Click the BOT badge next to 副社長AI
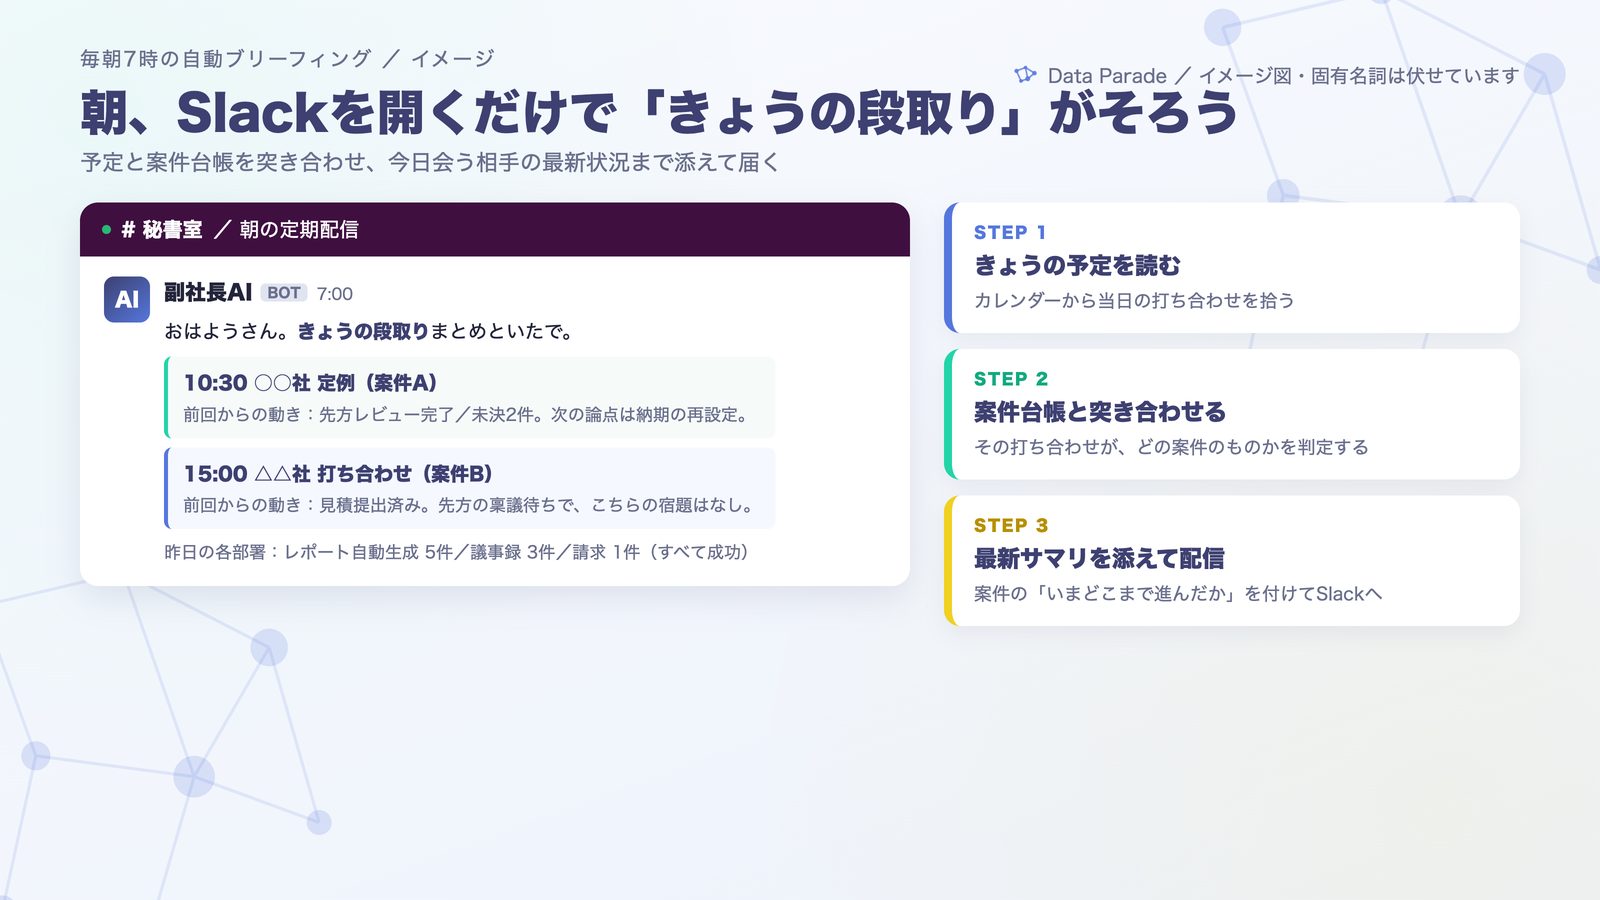The image size is (1600, 900). pos(284,293)
